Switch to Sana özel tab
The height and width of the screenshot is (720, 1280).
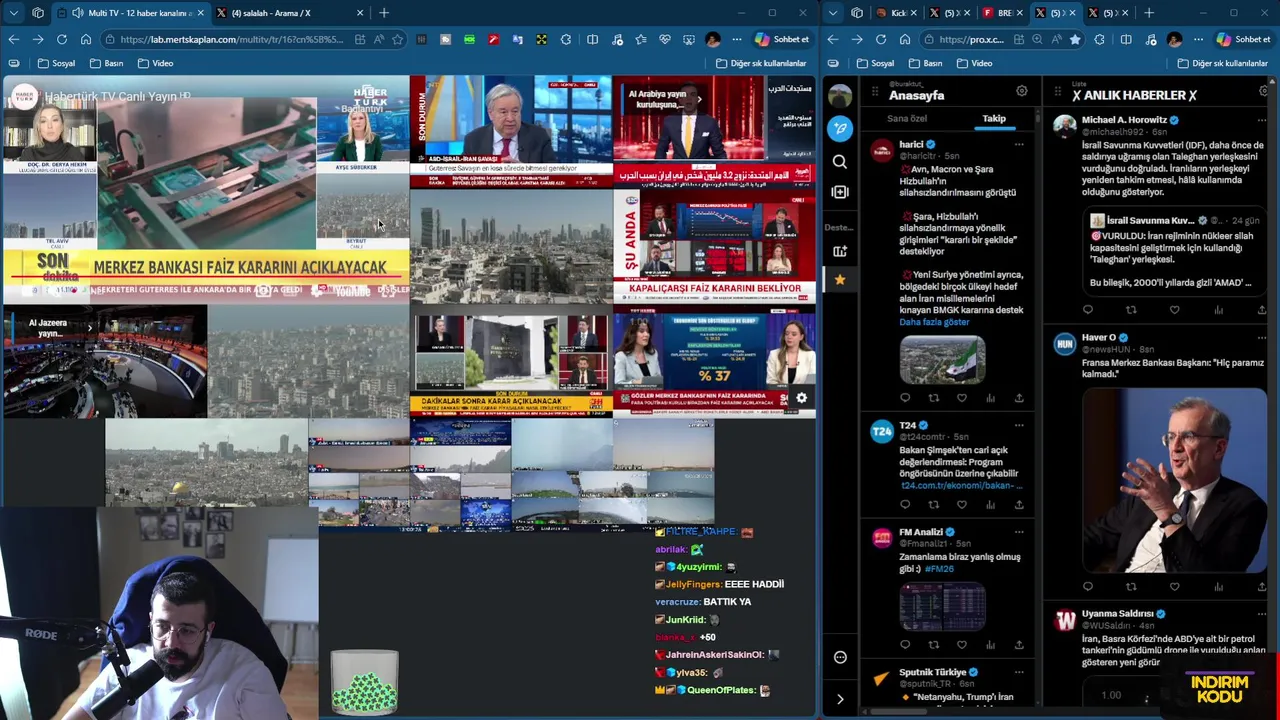pos(907,118)
